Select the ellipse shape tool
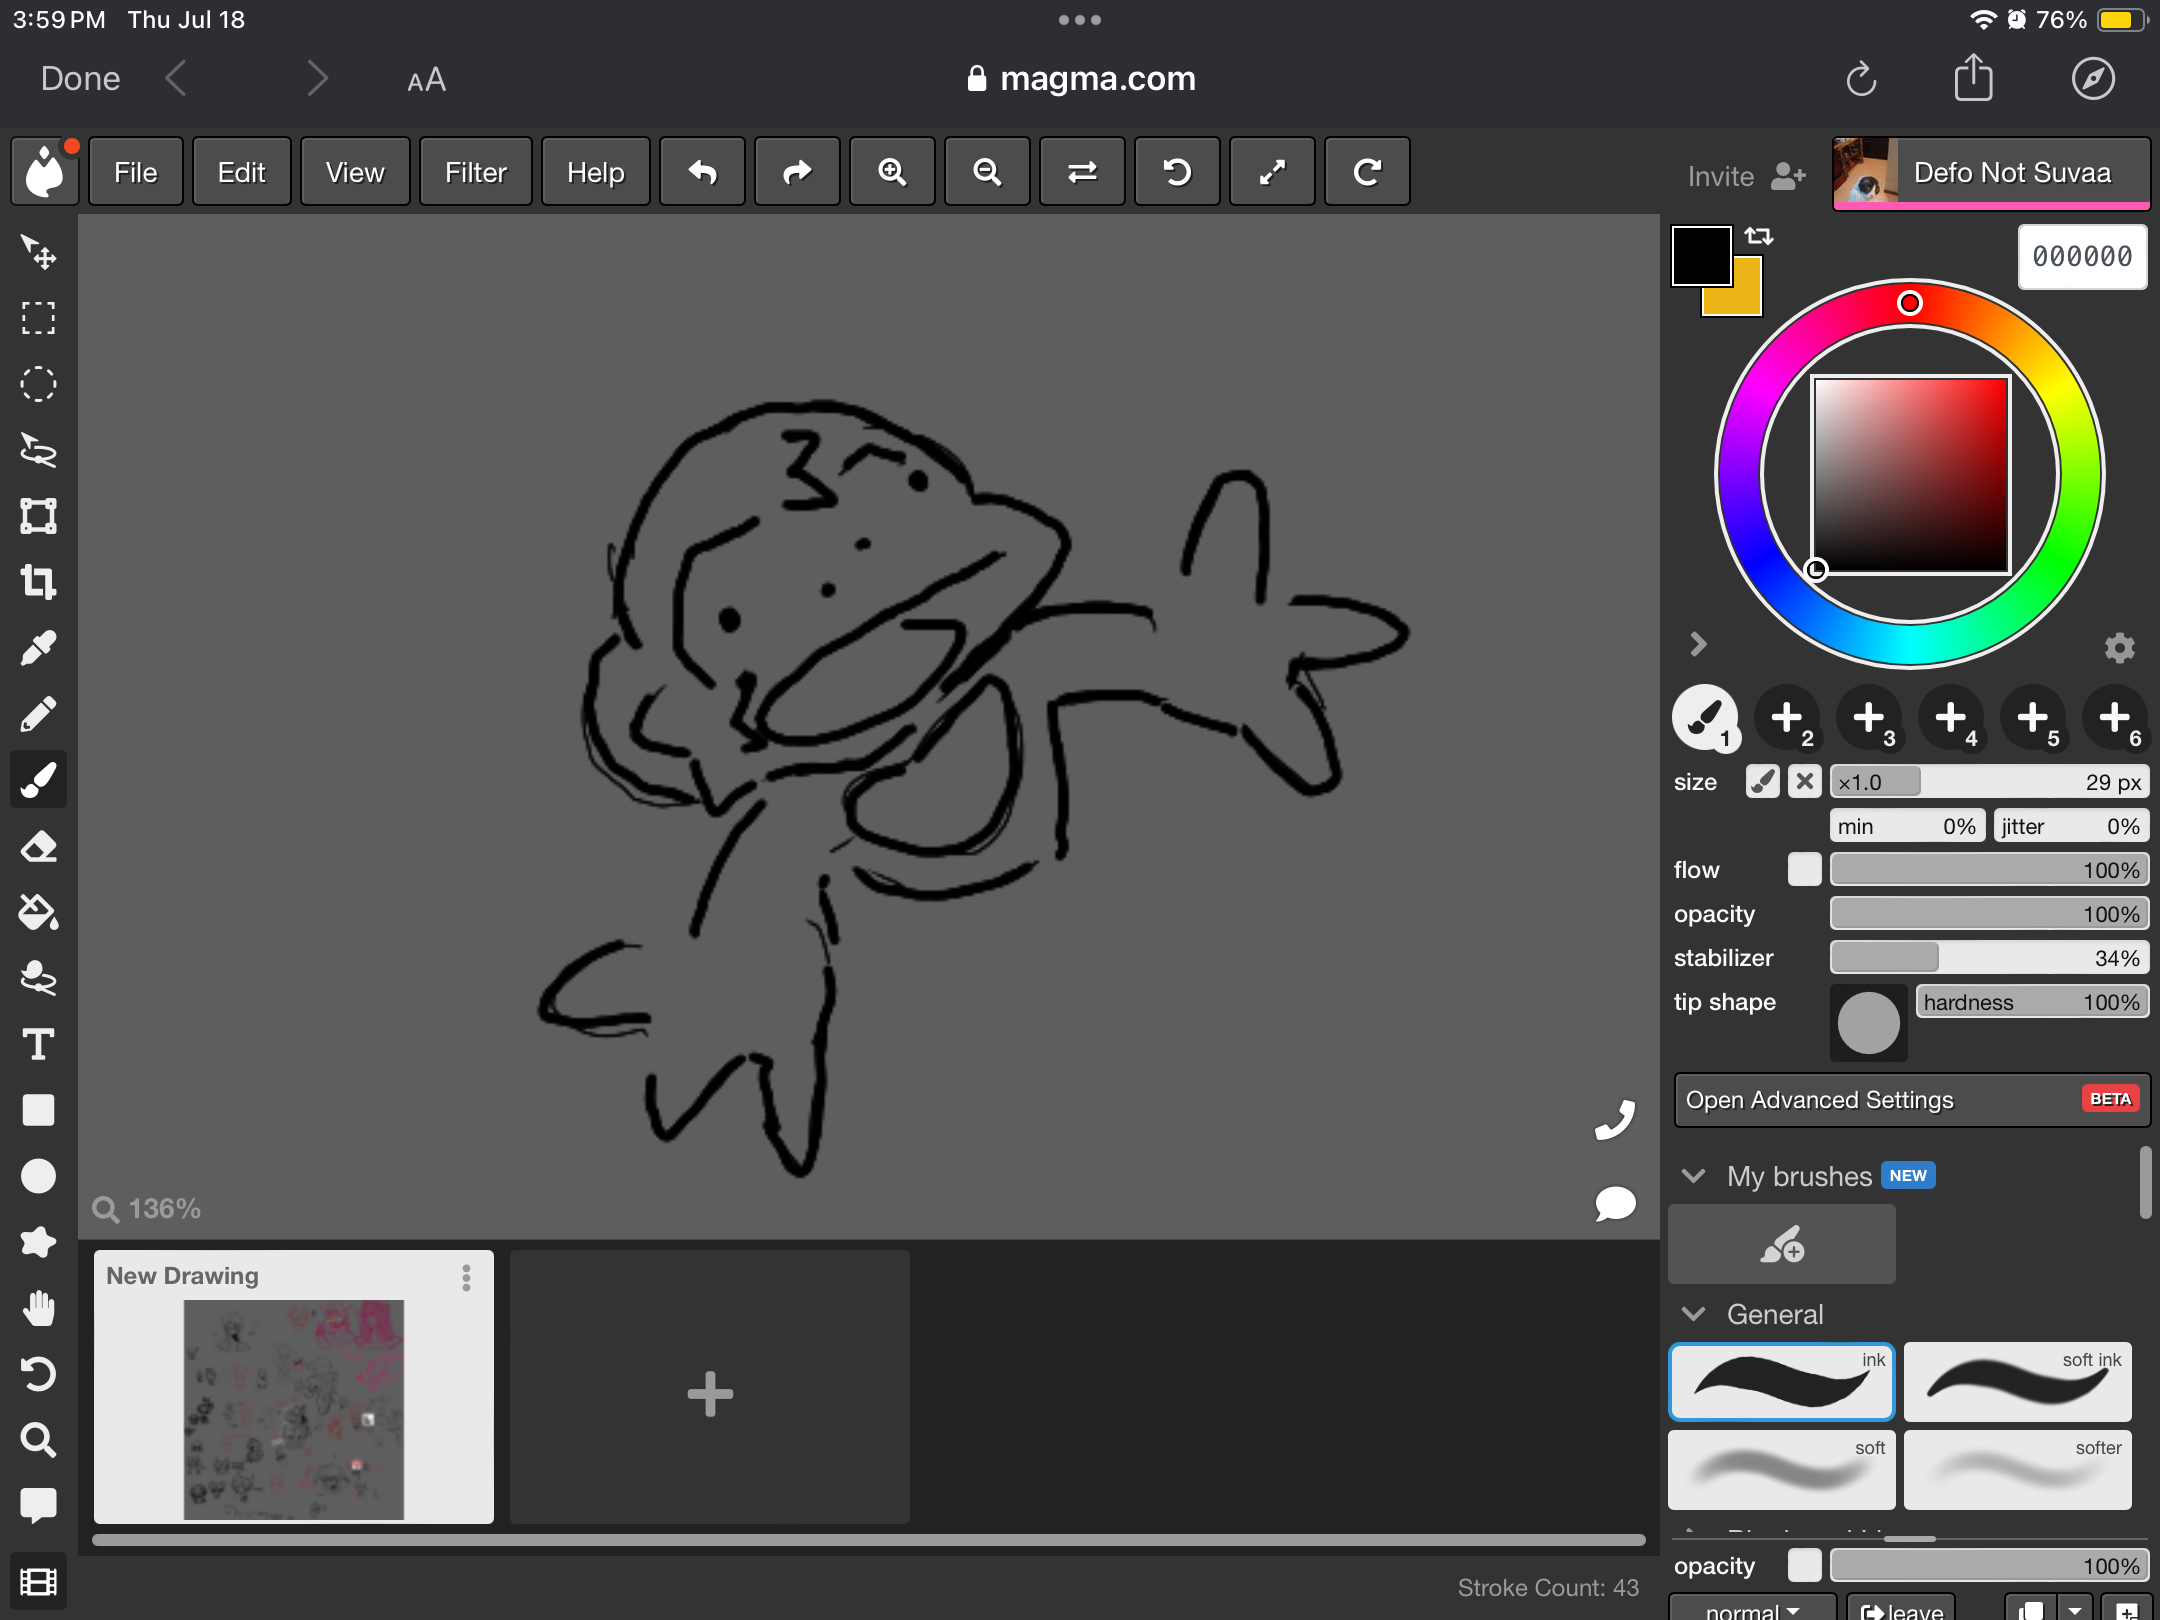This screenshot has height=1620, width=2160. (38, 1176)
